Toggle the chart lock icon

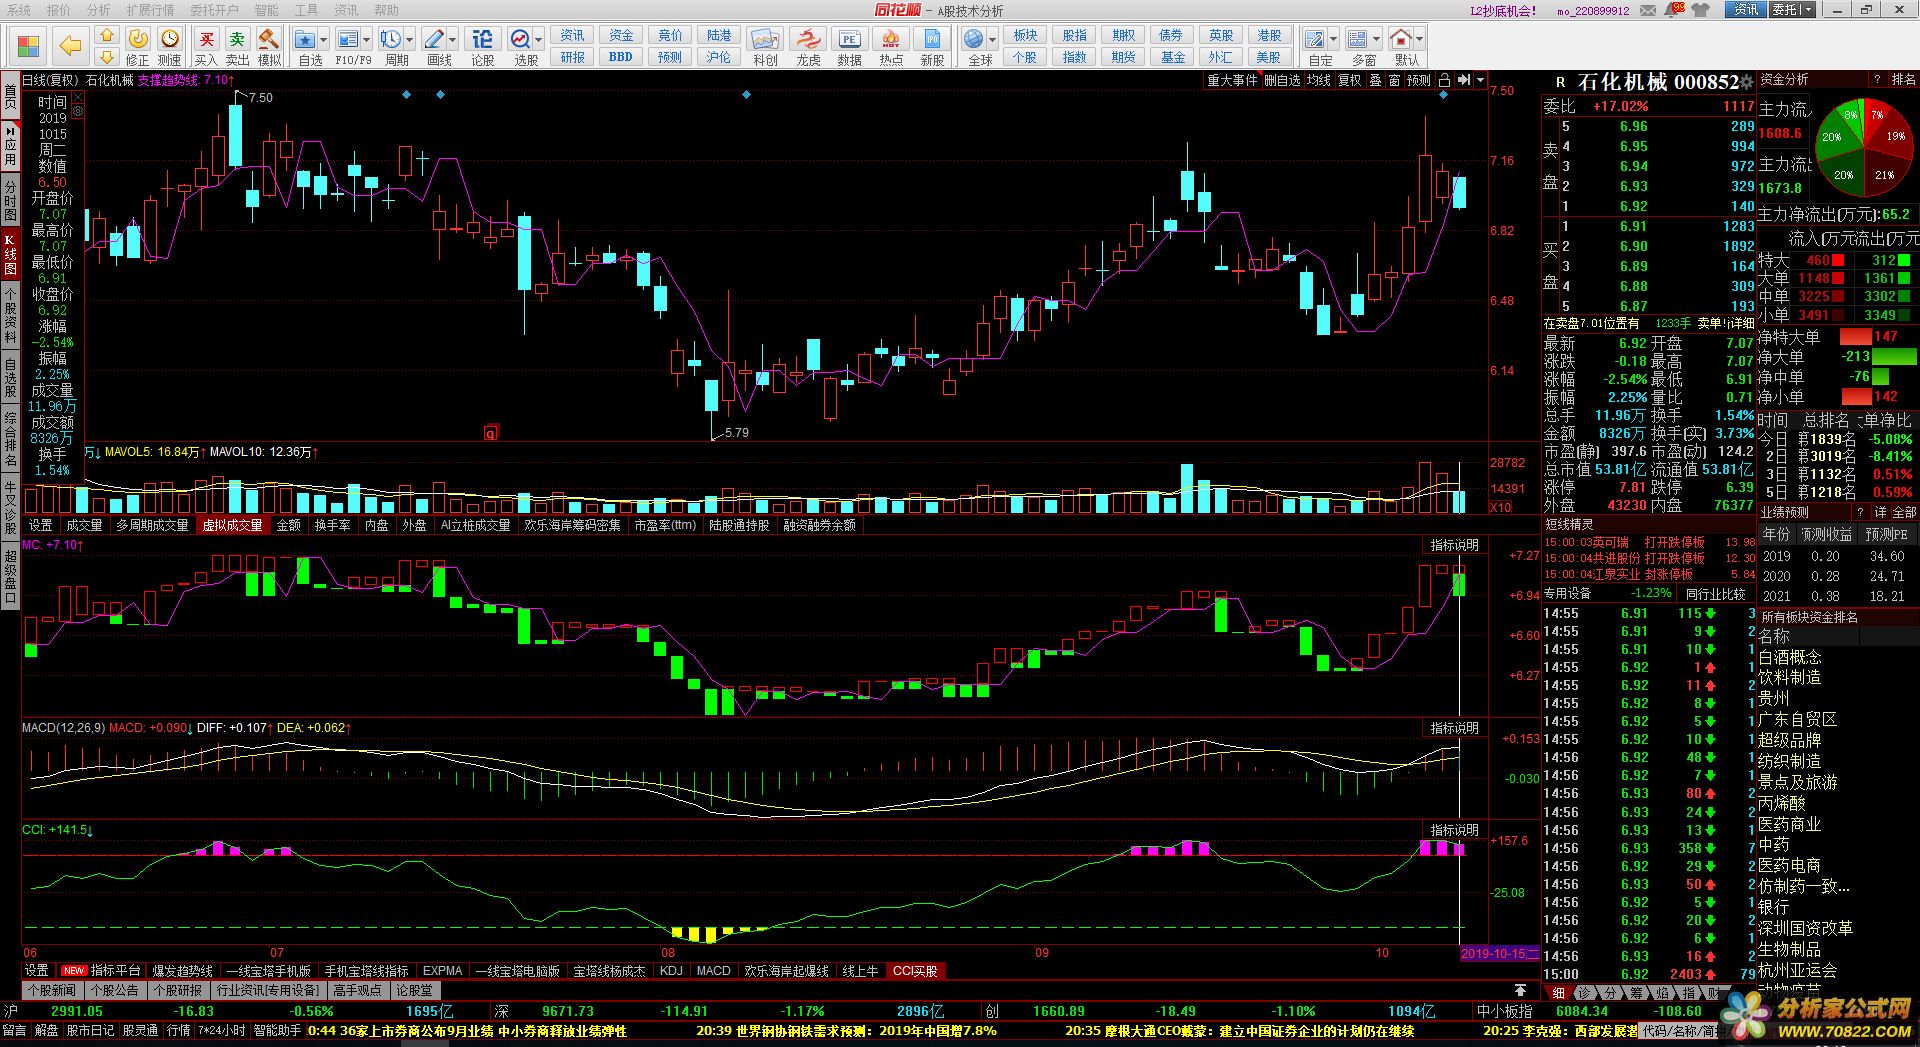point(1443,80)
